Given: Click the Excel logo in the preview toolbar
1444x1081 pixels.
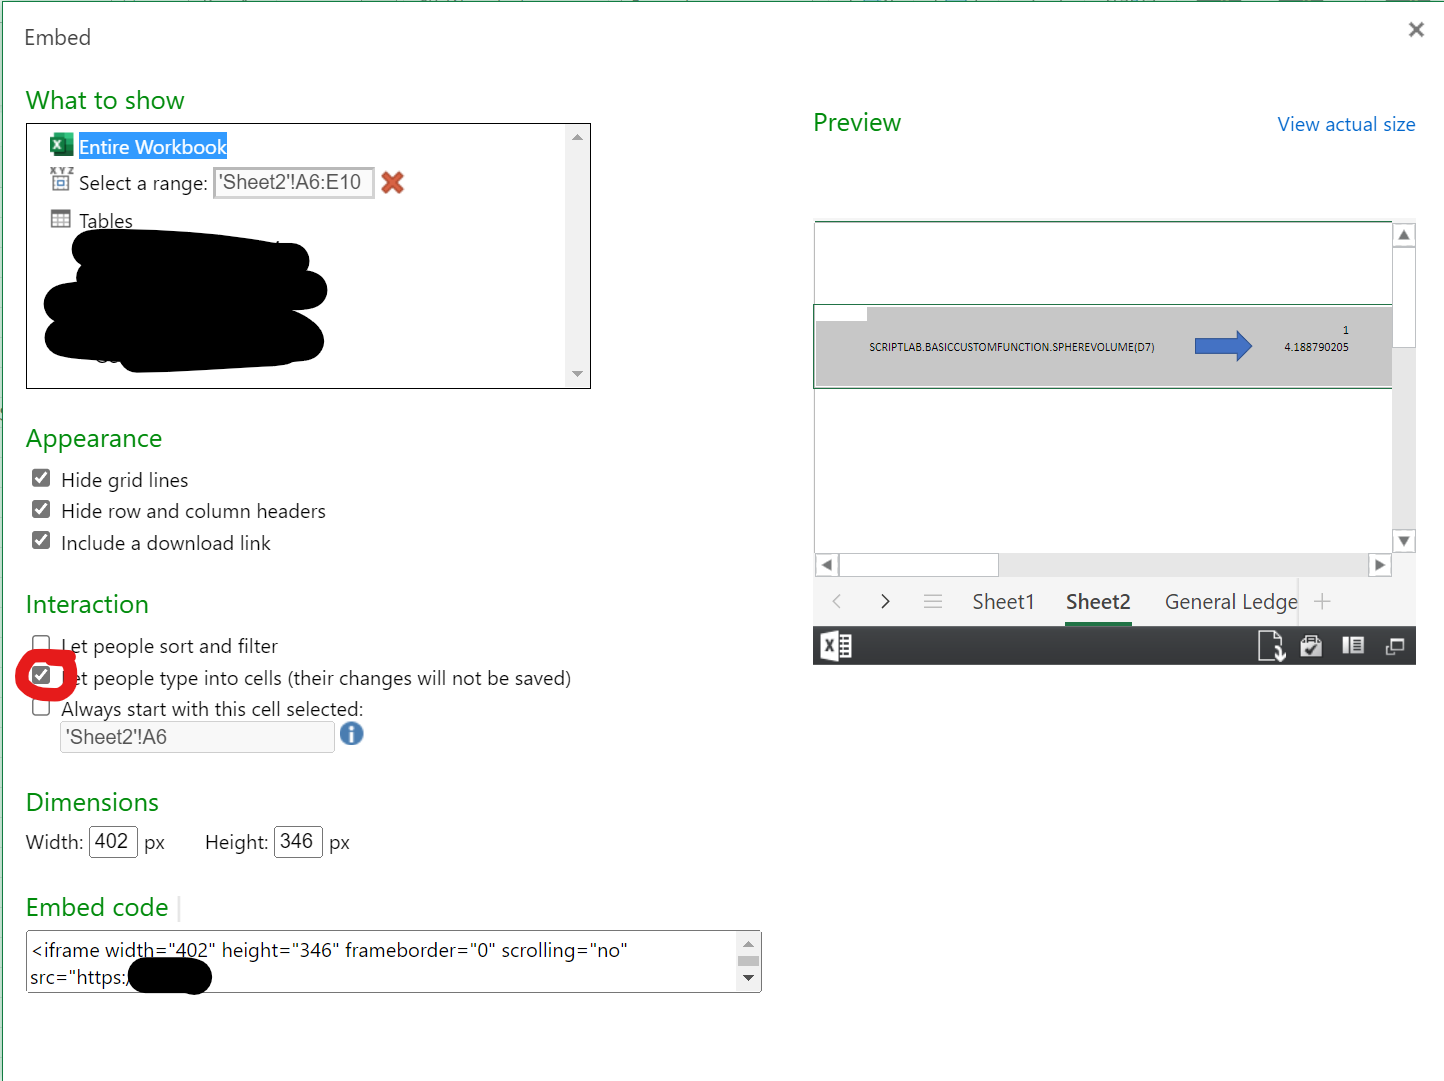Looking at the screenshot, I should [836, 645].
